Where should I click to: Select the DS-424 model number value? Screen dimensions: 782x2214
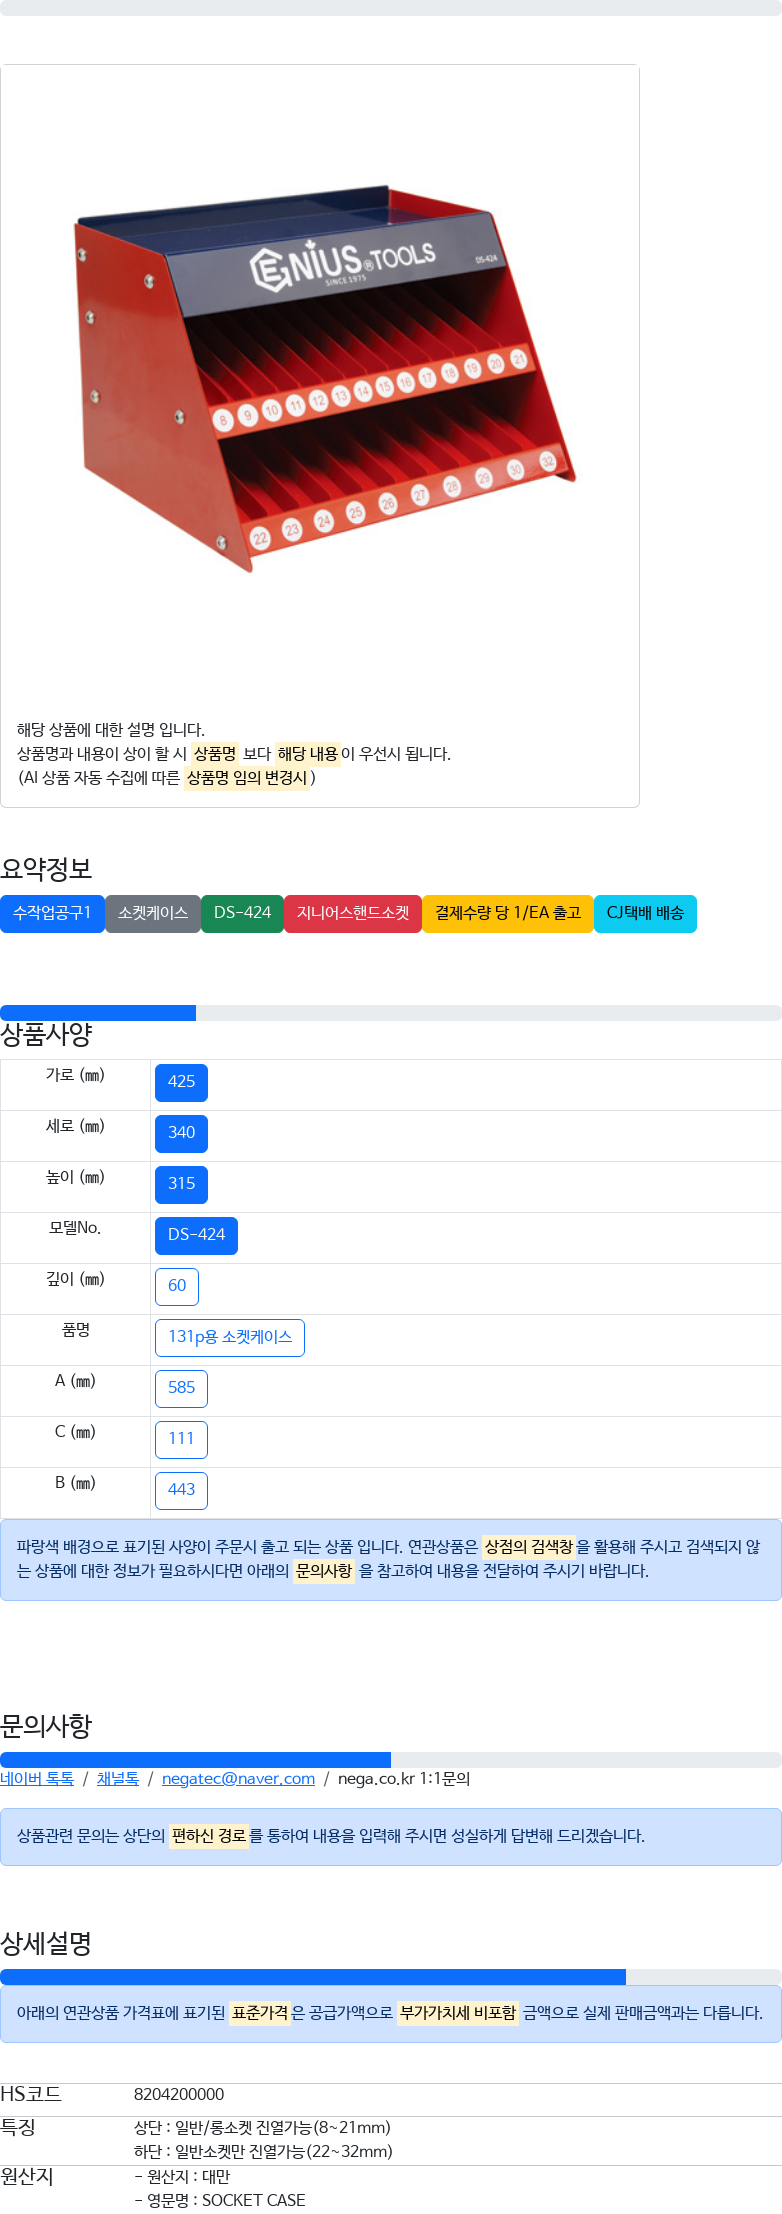click(196, 1235)
